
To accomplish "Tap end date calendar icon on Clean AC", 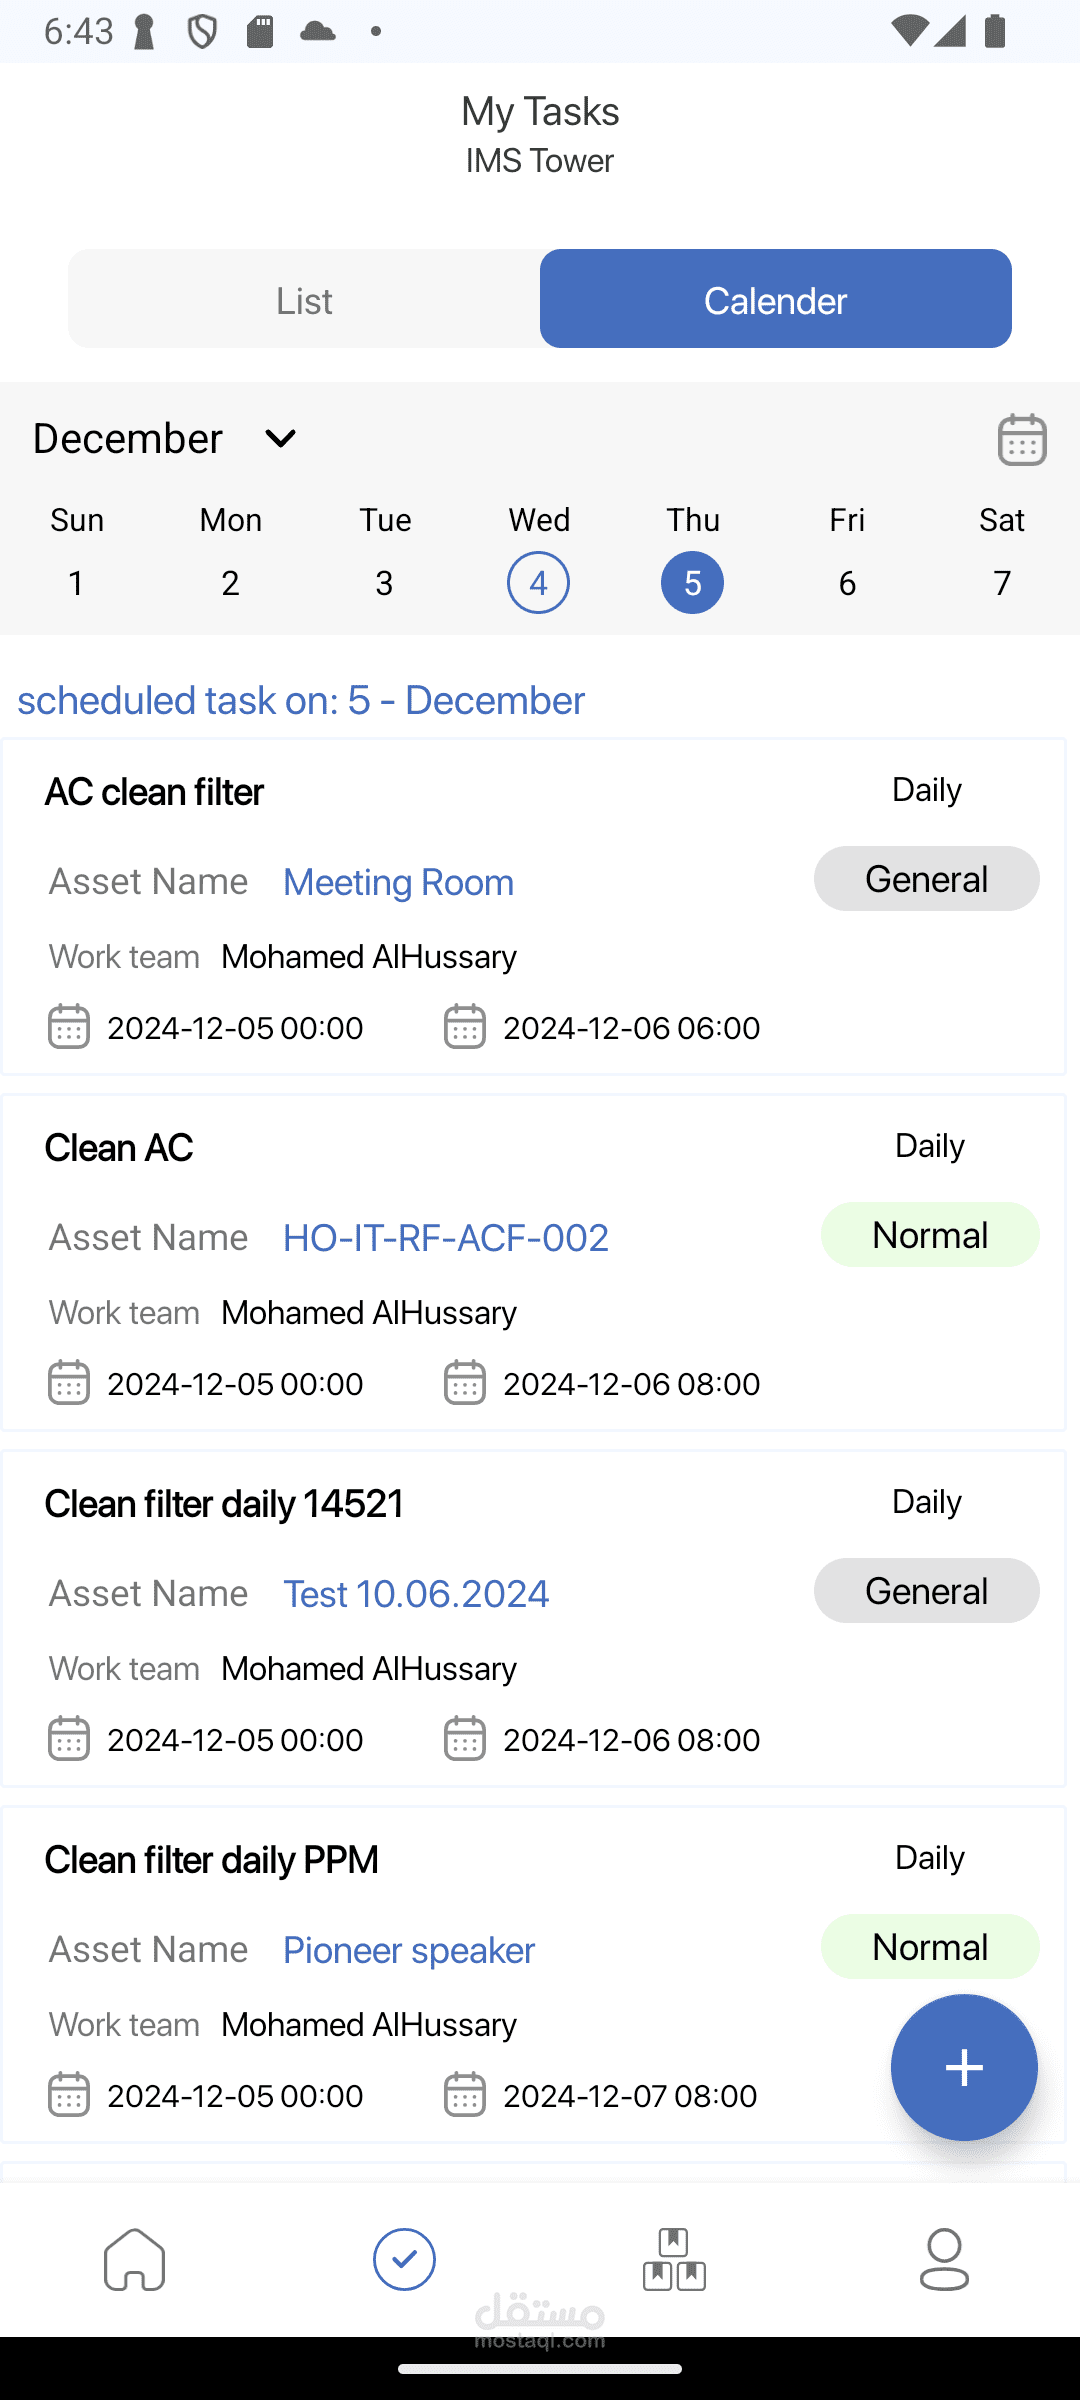I will pos(465,1383).
